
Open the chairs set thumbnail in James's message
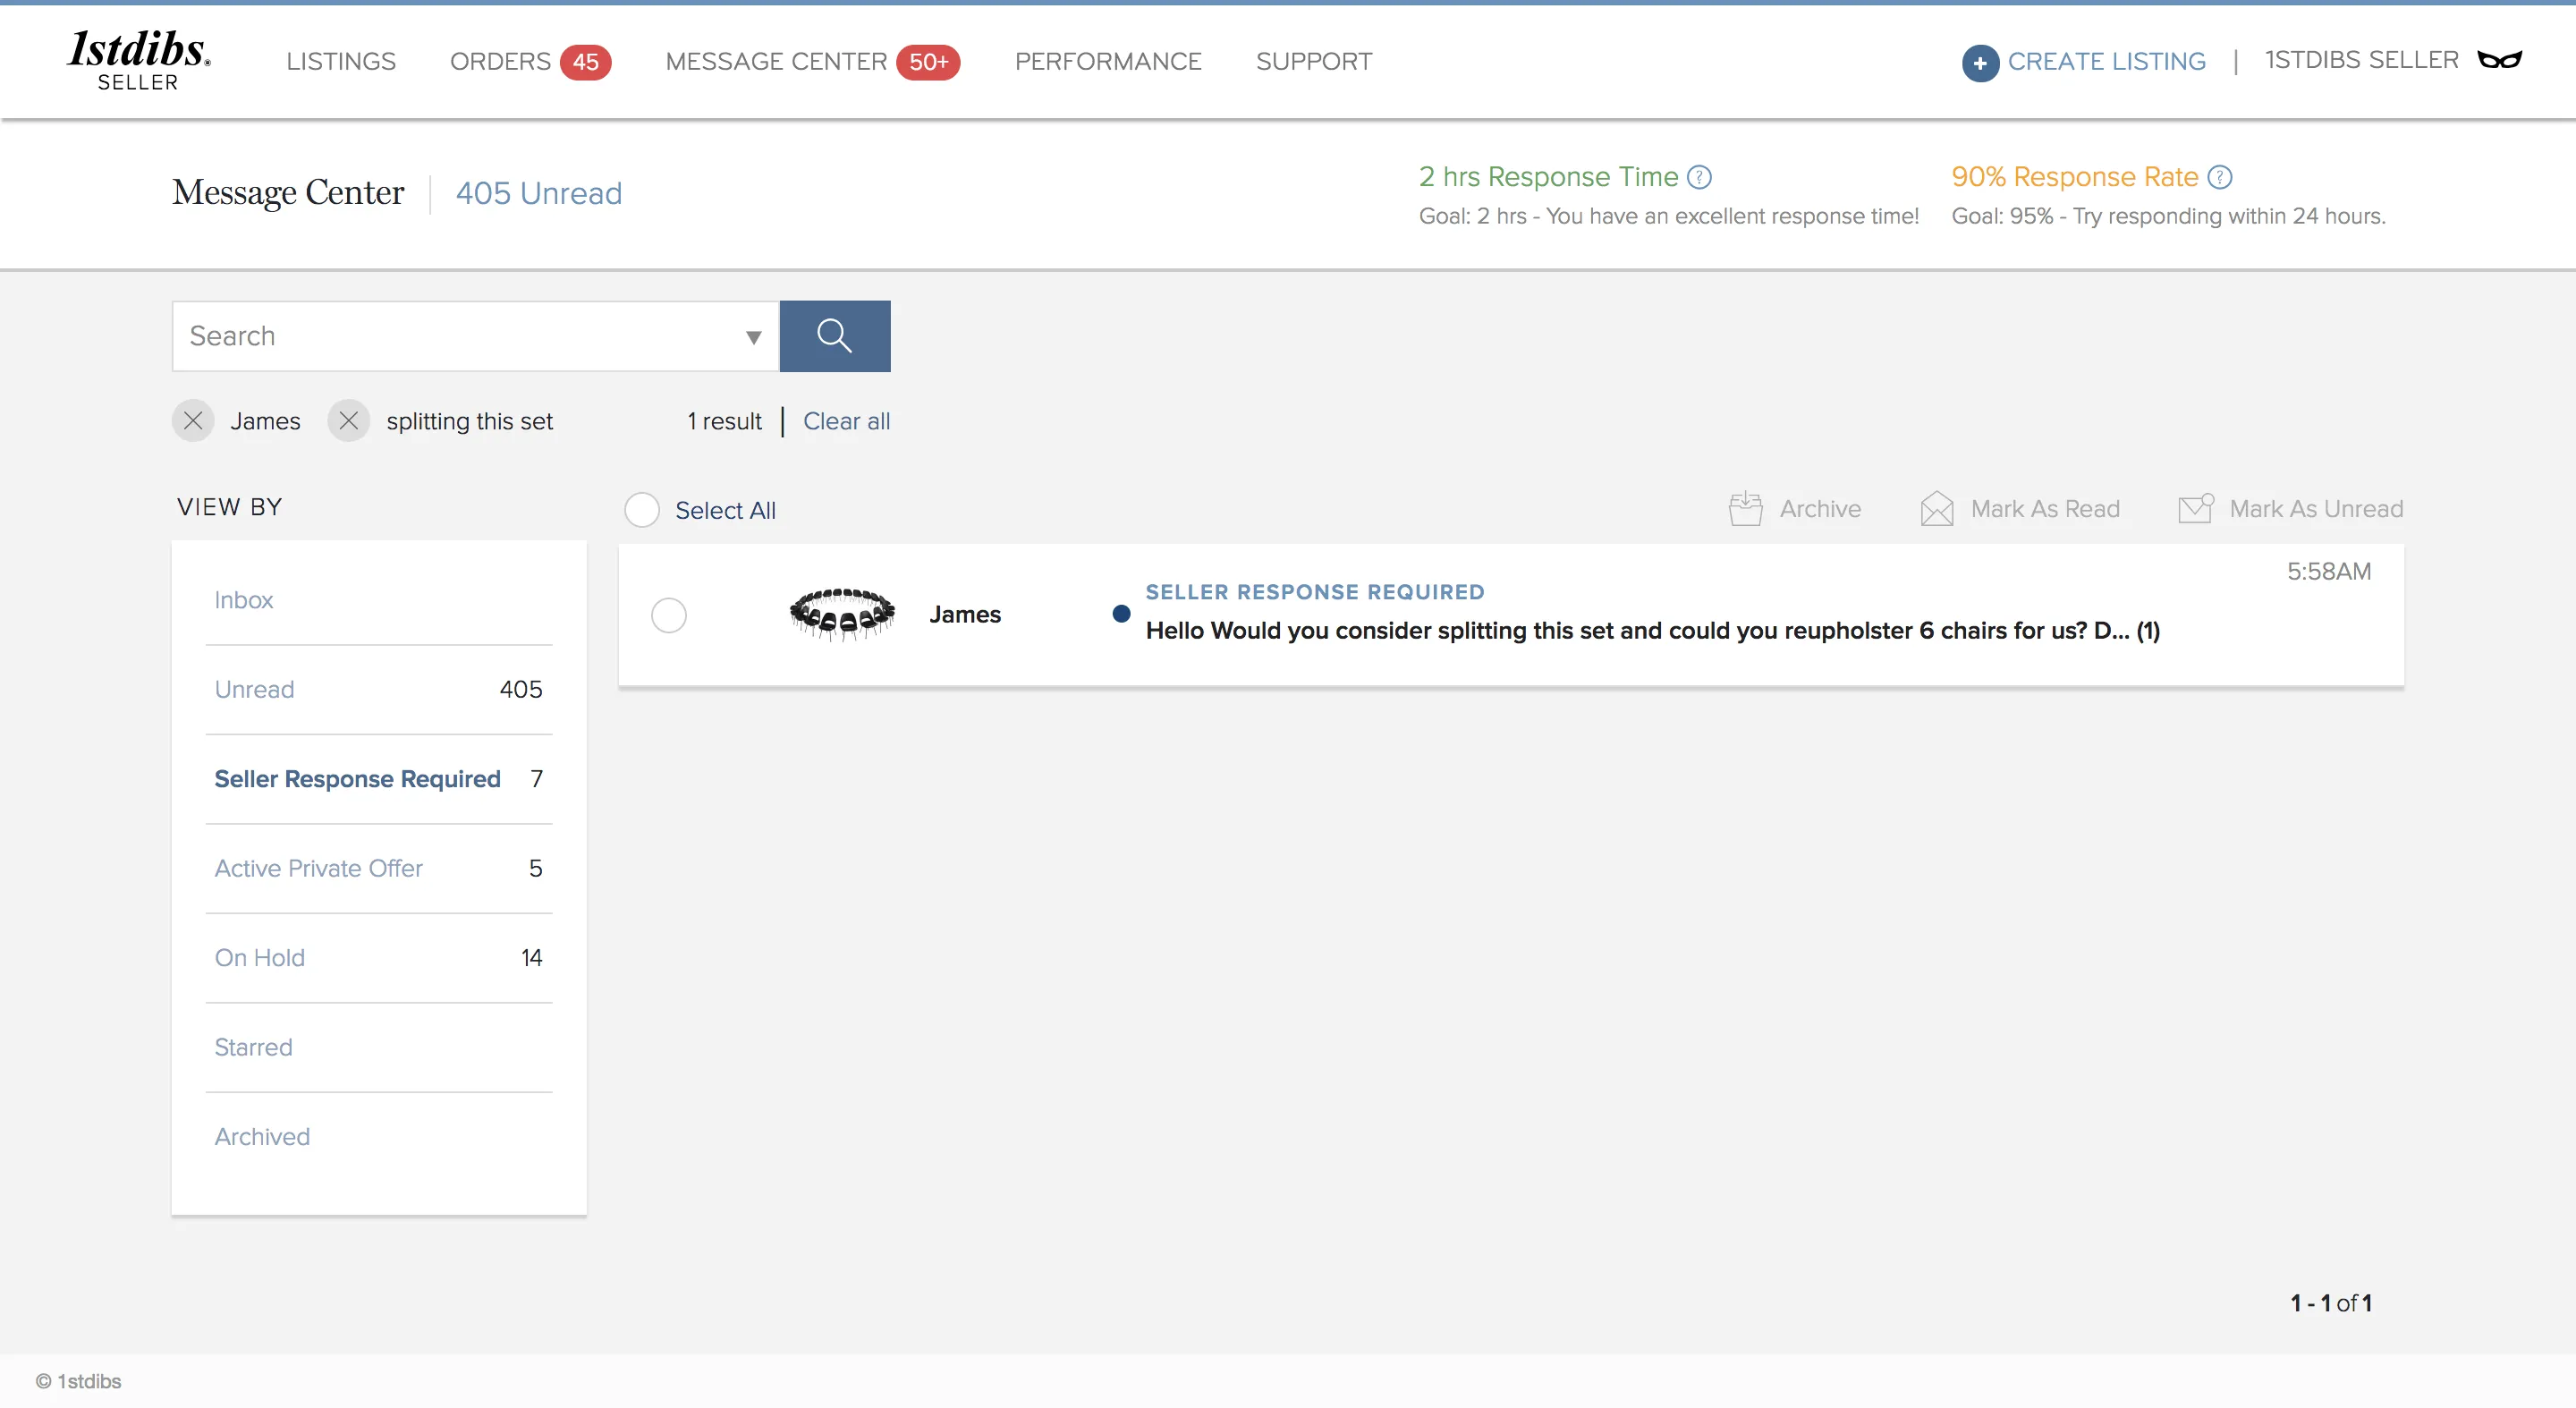click(x=842, y=614)
